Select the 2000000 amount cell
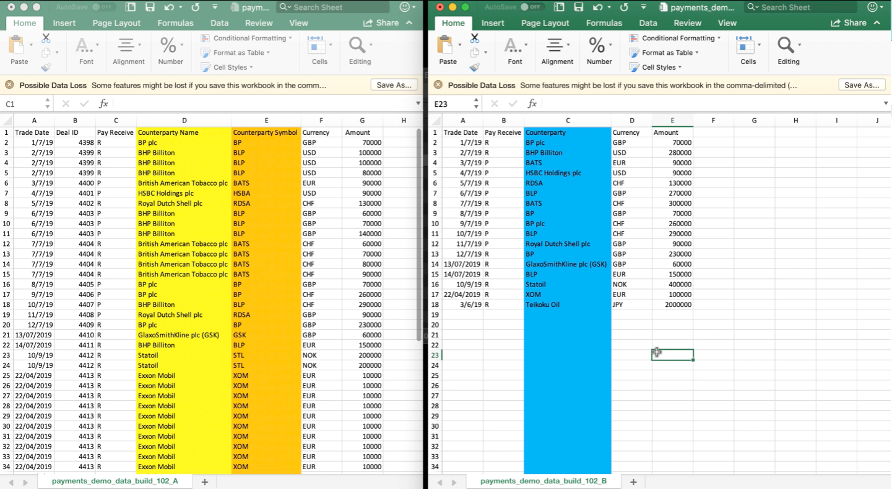Image resolution: width=893 pixels, height=489 pixels. point(672,305)
